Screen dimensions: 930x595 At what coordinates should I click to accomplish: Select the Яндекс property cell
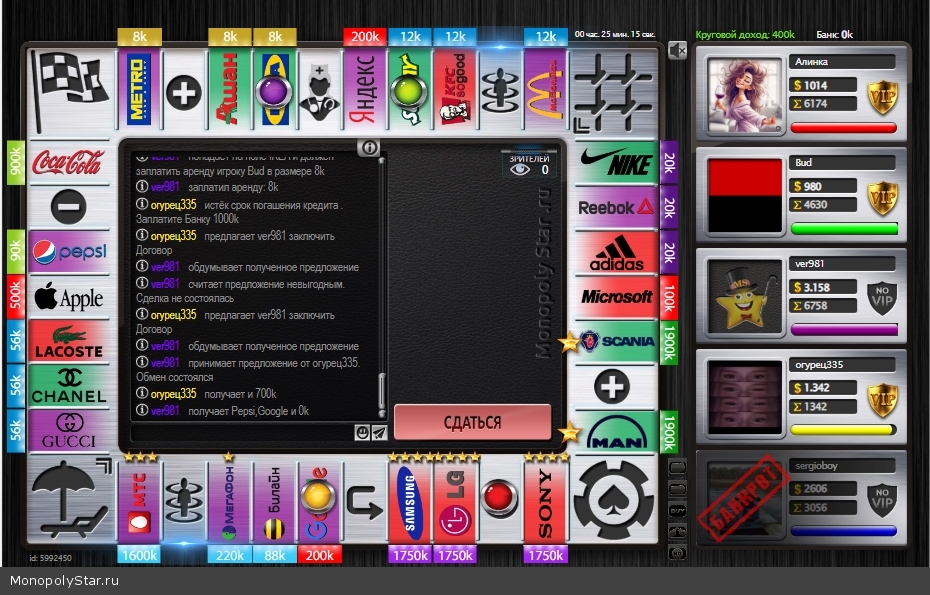coord(364,90)
